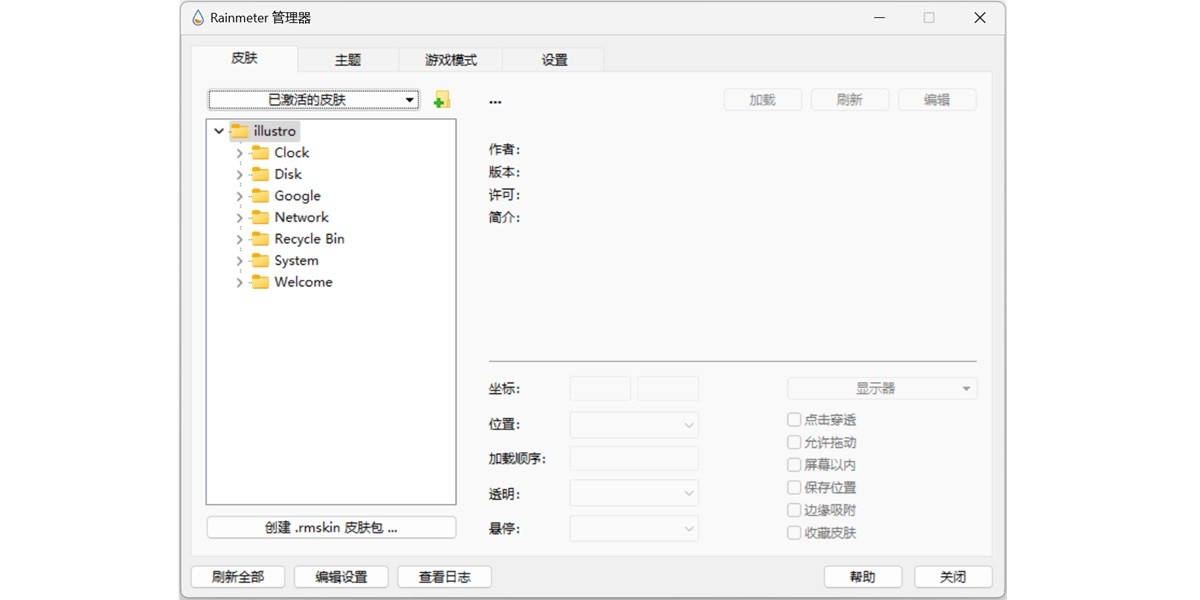Collapse the illustro tree node
Screen dimensions: 1200x600
pos(219,131)
